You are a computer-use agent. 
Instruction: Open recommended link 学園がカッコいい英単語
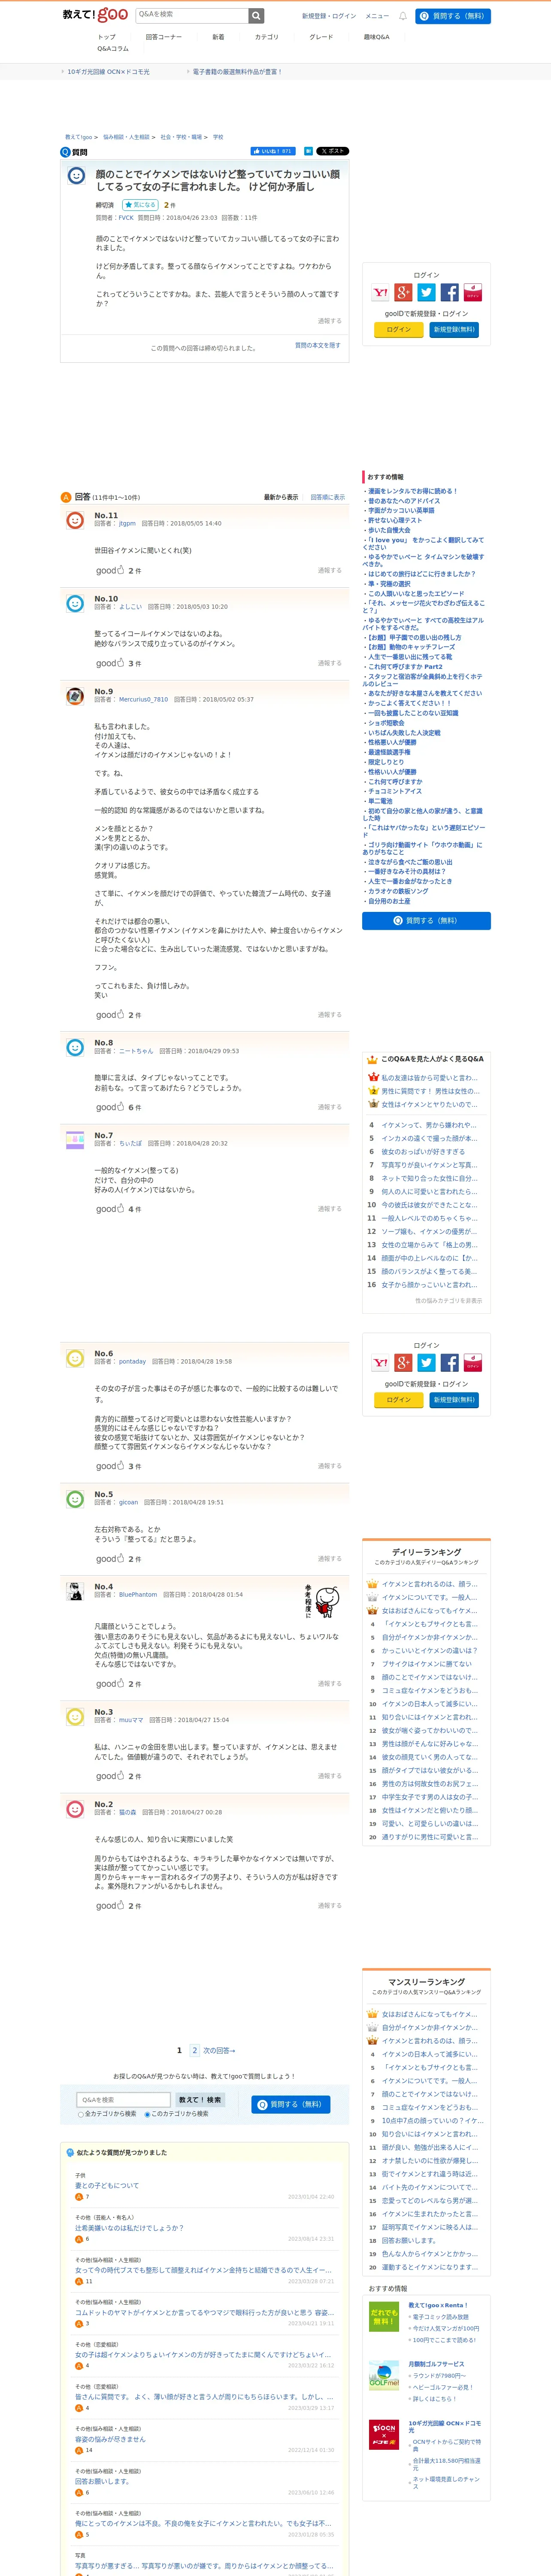(401, 510)
